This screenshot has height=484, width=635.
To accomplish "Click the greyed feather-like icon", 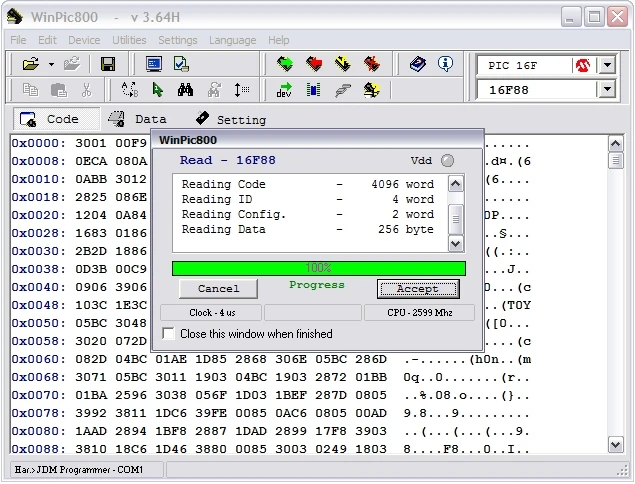I will [x=343, y=90].
